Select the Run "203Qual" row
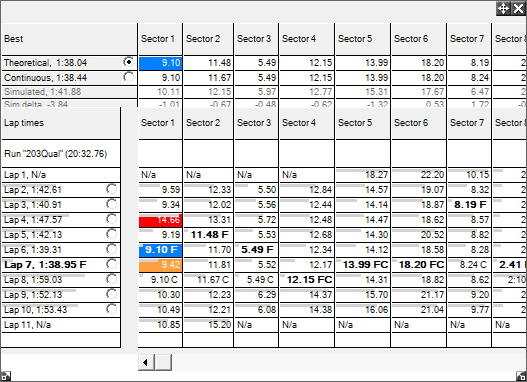527x382 pixels. 61,154
